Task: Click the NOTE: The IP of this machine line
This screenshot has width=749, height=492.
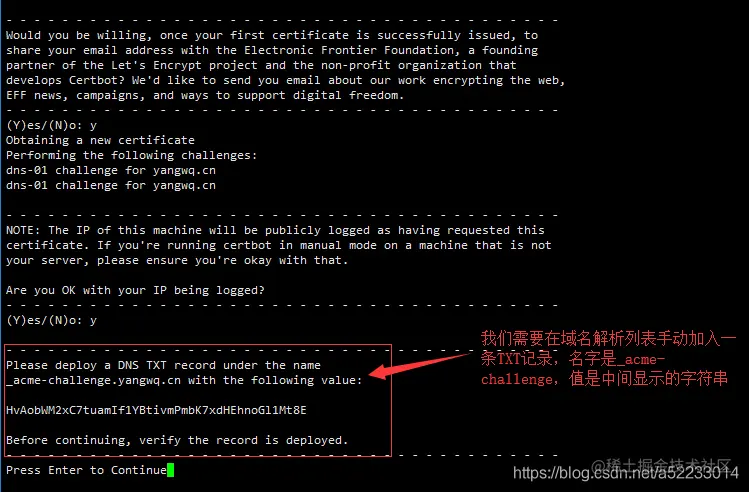Action: pyautogui.click(x=275, y=230)
